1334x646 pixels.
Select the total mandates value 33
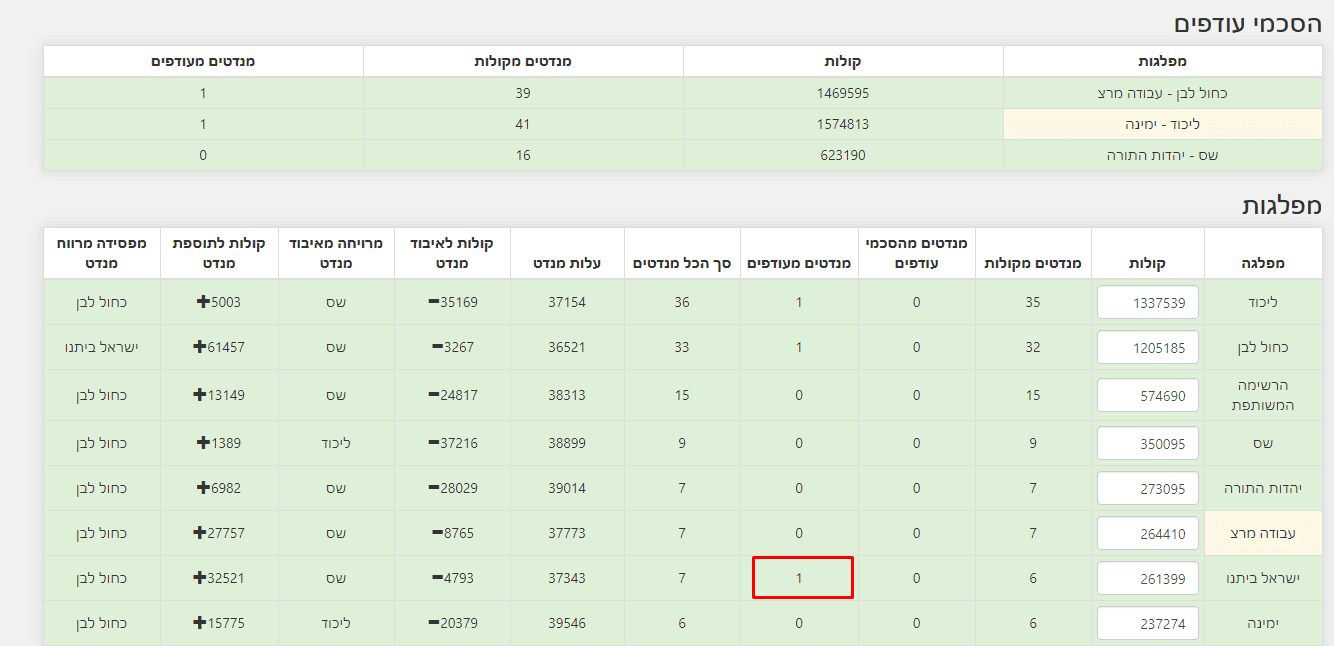click(682, 347)
